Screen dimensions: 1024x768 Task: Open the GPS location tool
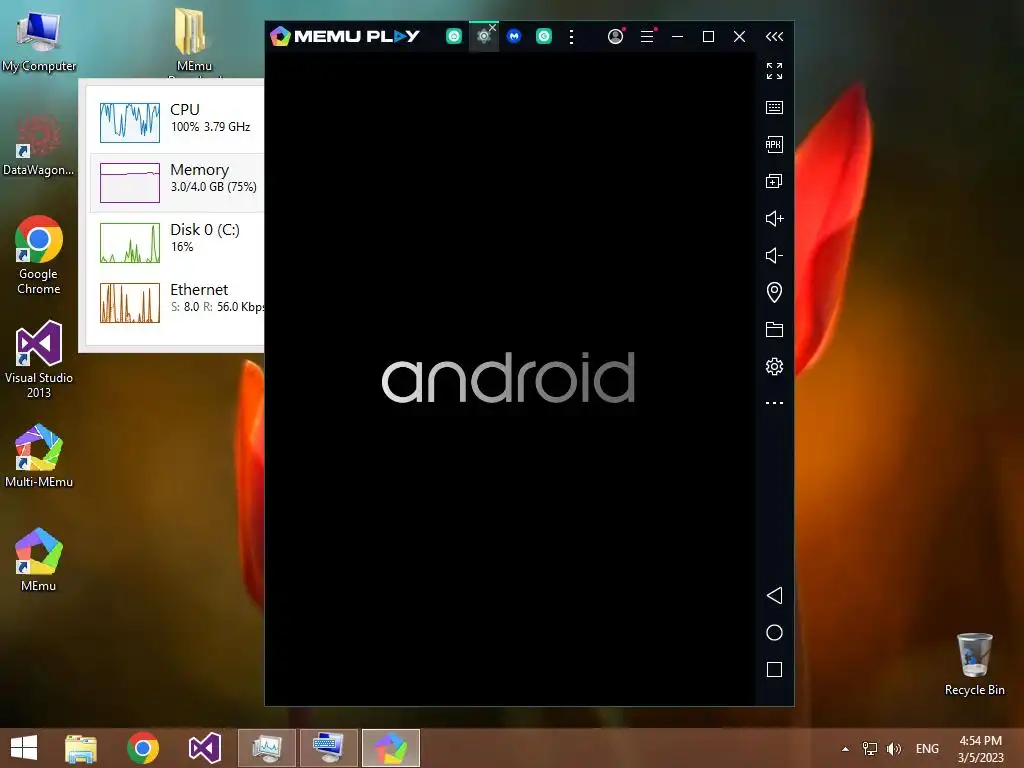coord(775,292)
